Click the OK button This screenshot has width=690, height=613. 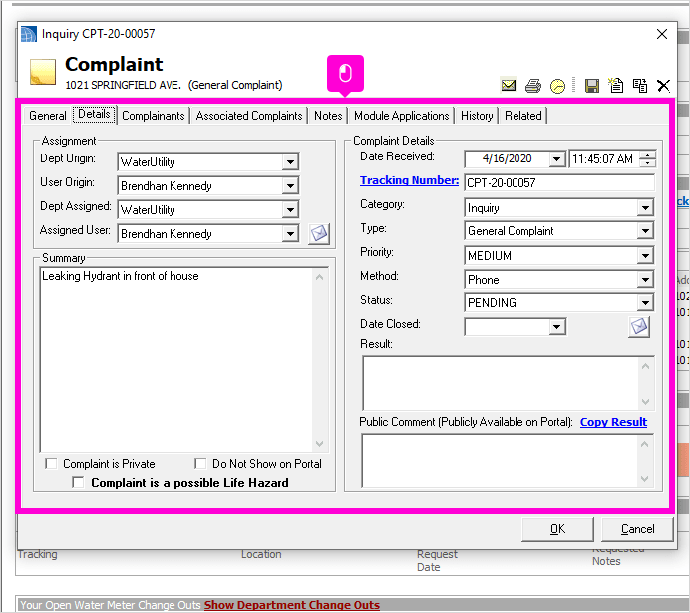(x=557, y=529)
